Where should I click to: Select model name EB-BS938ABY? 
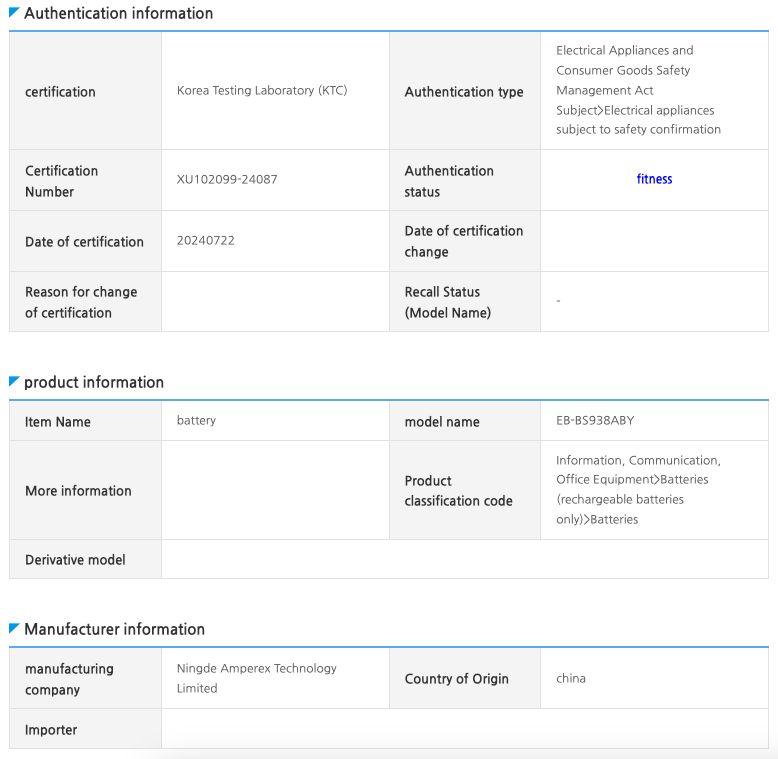pyautogui.click(x=595, y=421)
